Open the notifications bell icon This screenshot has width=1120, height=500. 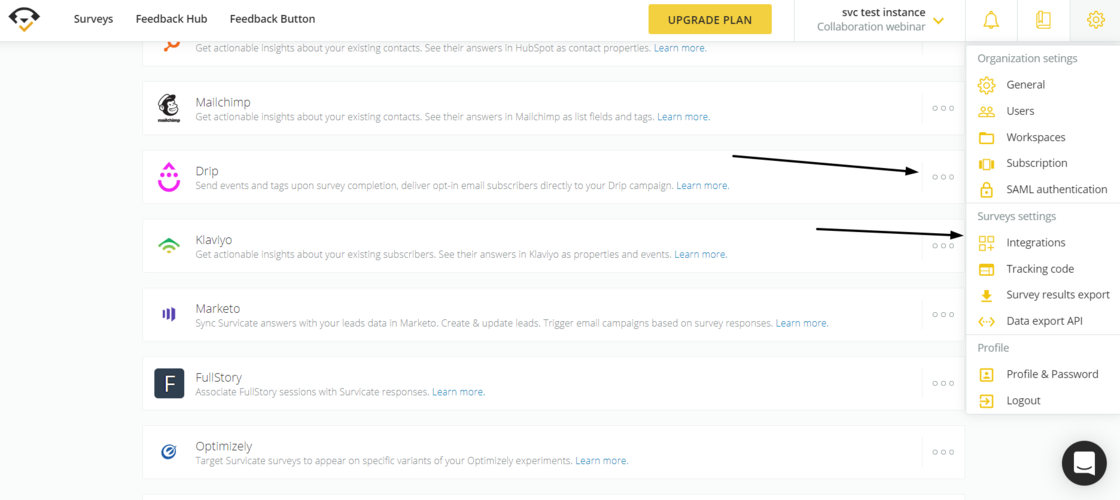(x=990, y=20)
